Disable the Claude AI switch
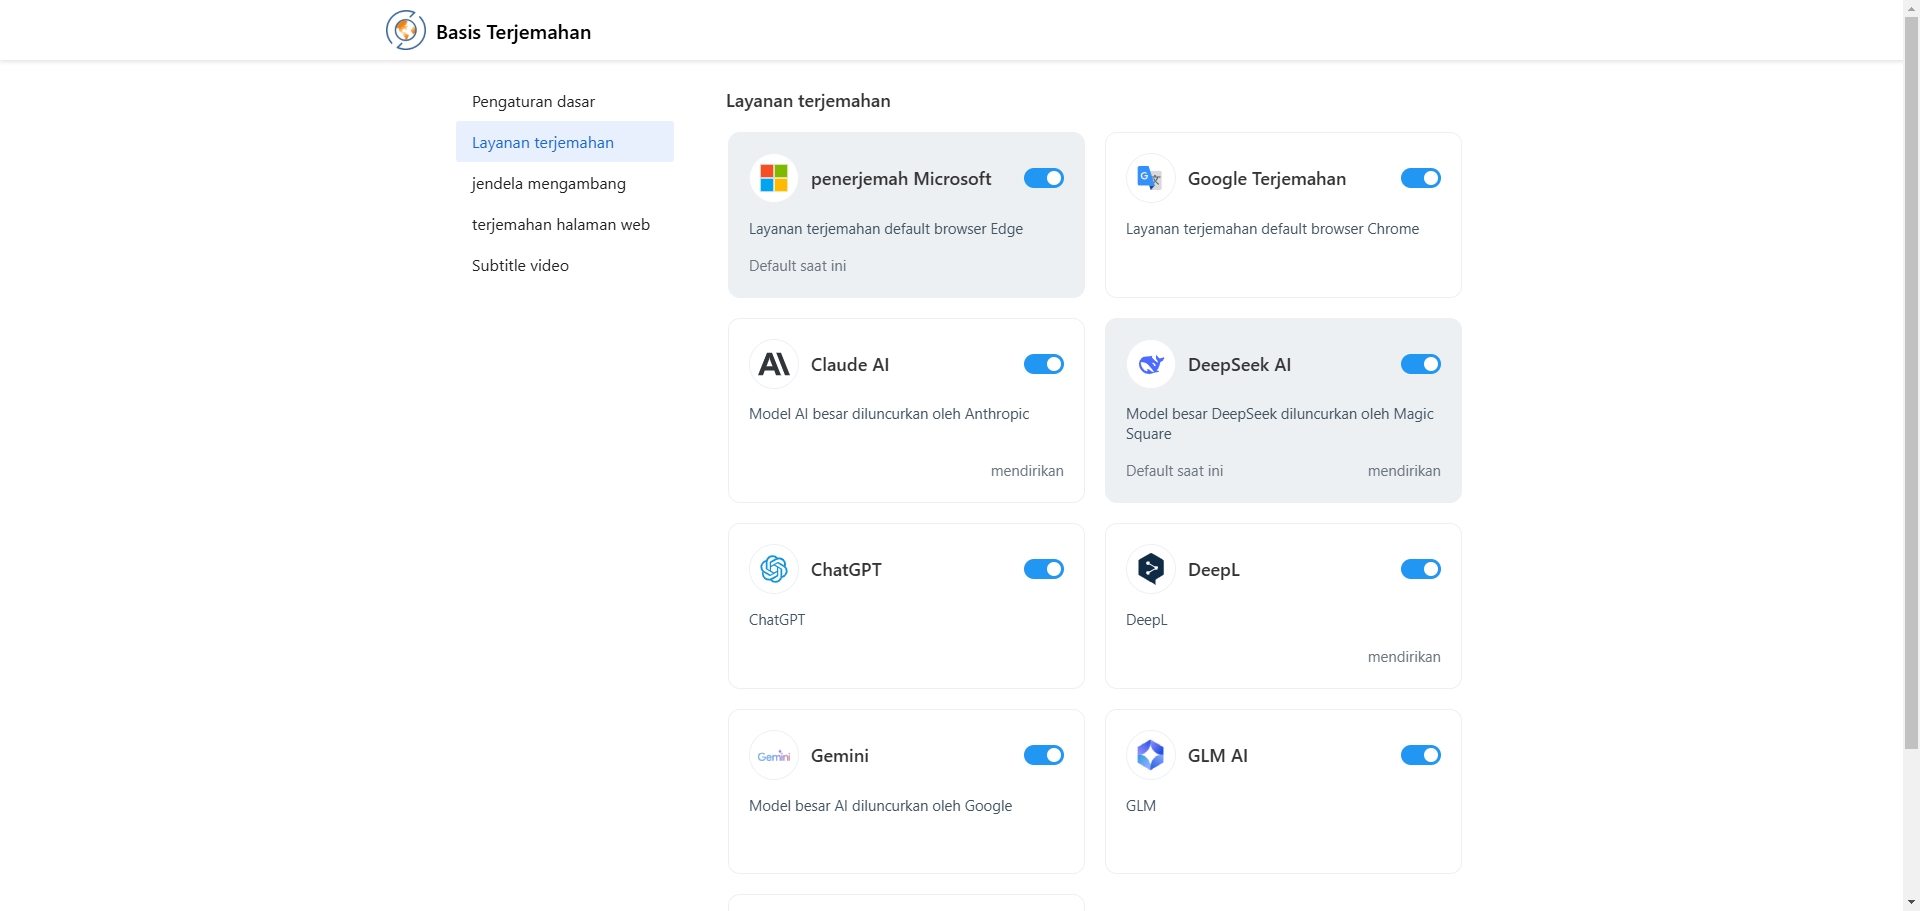The height and width of the screenshot is (911, 1920). [x=1044, y=364]
